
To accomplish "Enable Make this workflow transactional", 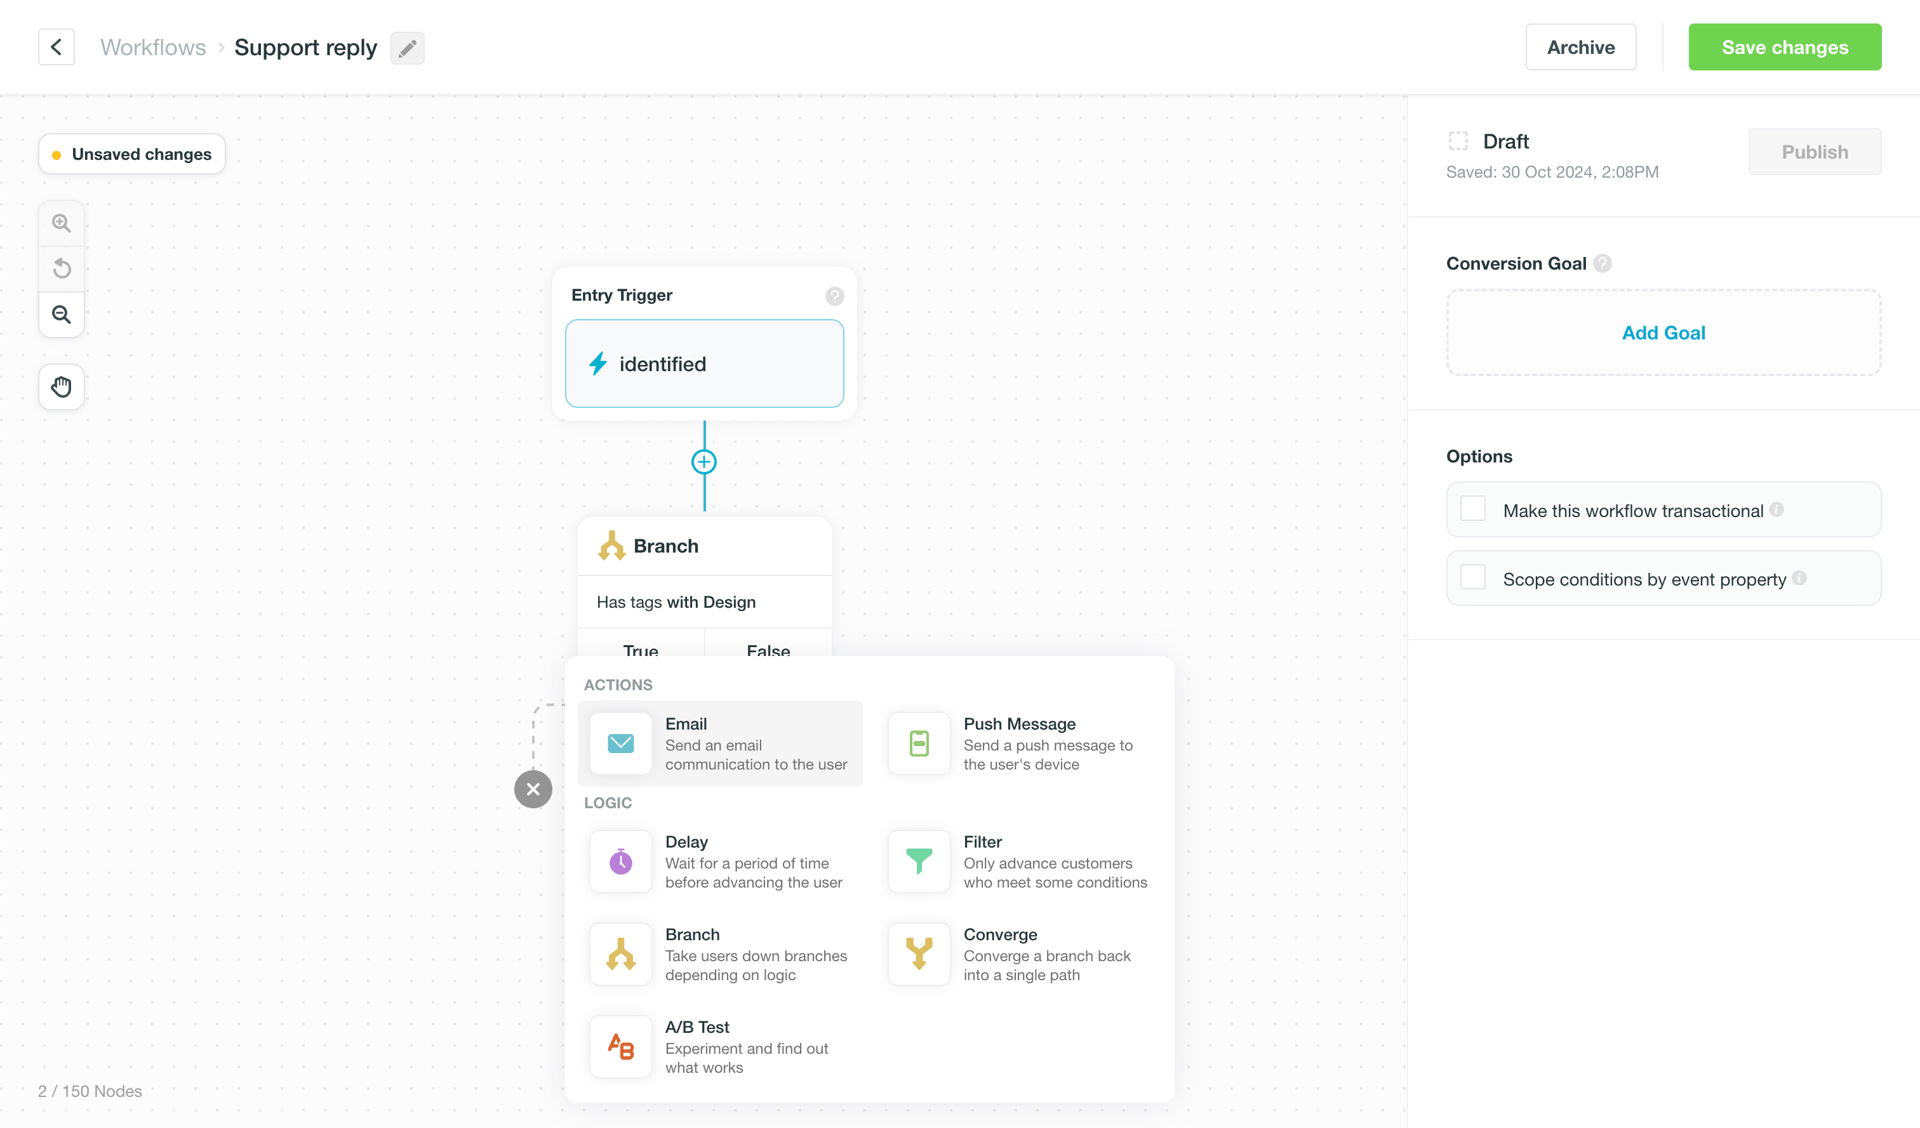I will tap(1472, 508).
